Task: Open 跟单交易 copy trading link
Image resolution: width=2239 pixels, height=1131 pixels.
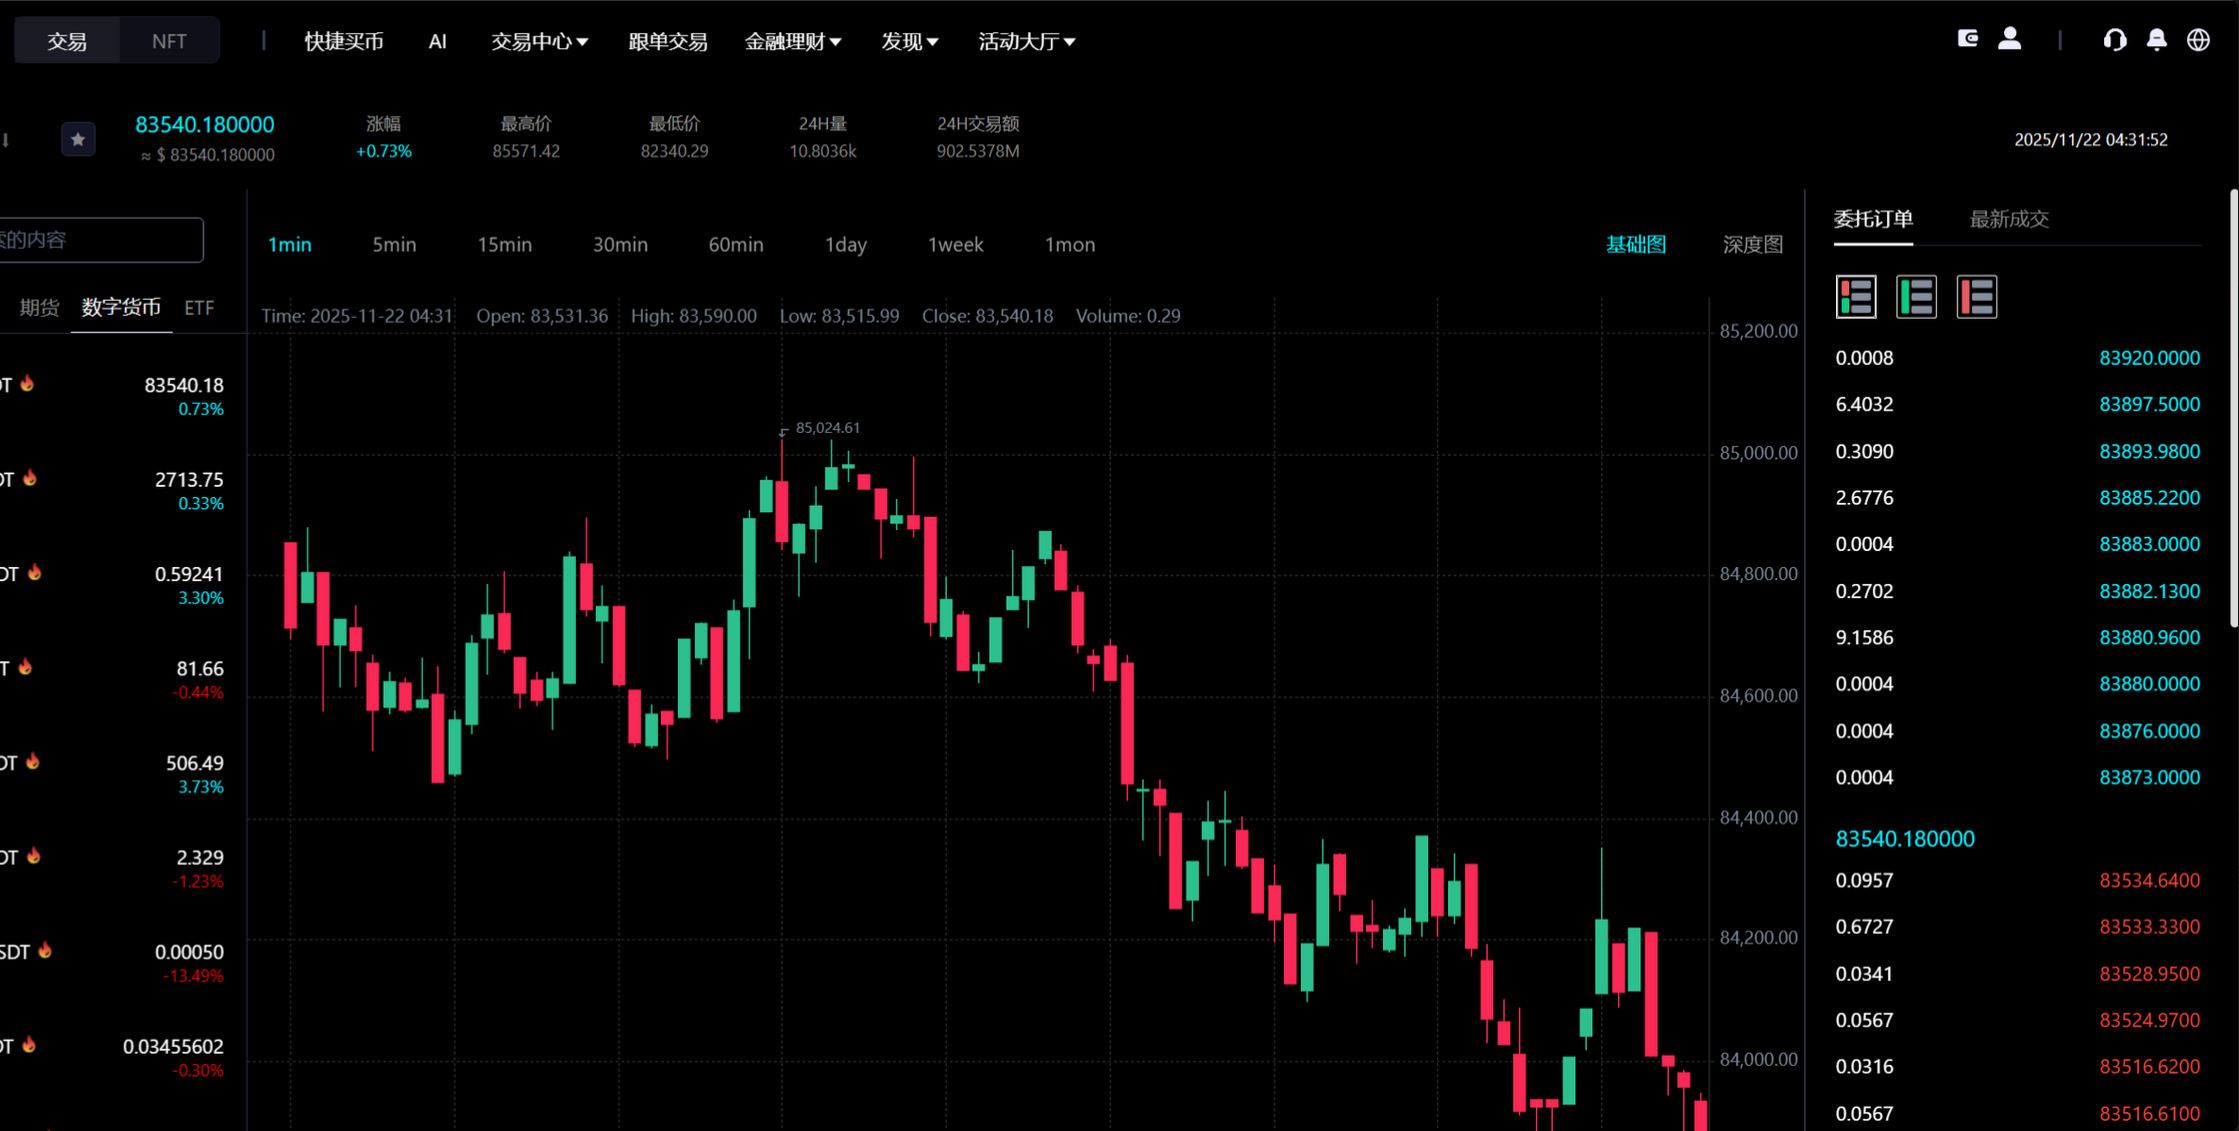Action: (x=667, y=41)
